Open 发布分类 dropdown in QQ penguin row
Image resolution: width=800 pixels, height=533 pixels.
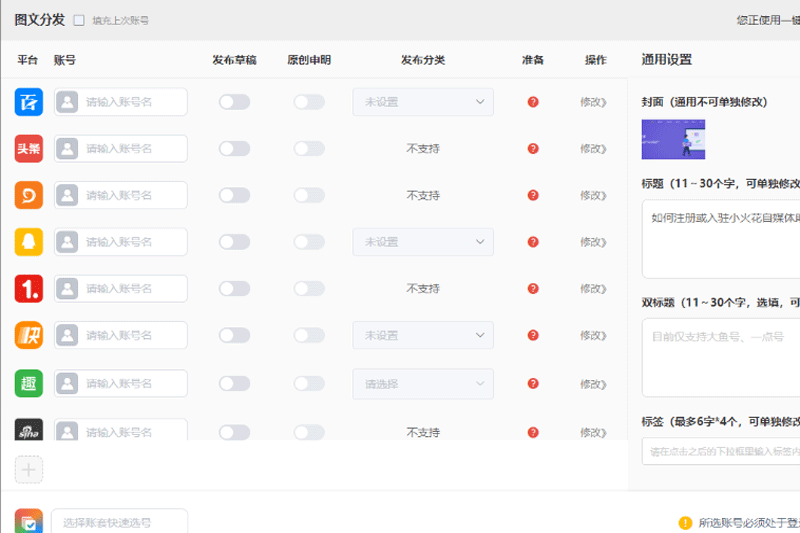point(422,242)
